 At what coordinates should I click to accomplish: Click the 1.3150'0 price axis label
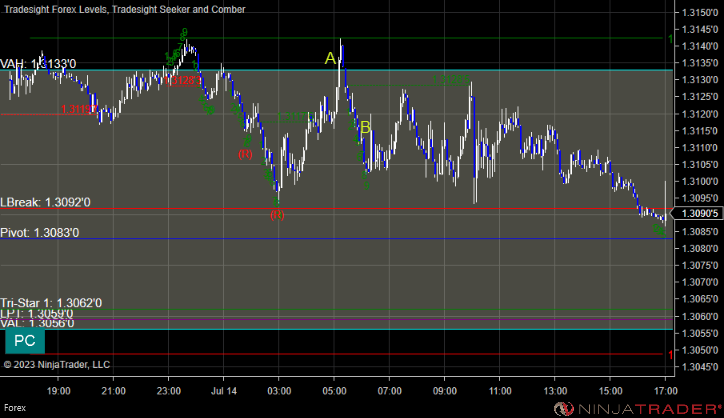[700, 12]
